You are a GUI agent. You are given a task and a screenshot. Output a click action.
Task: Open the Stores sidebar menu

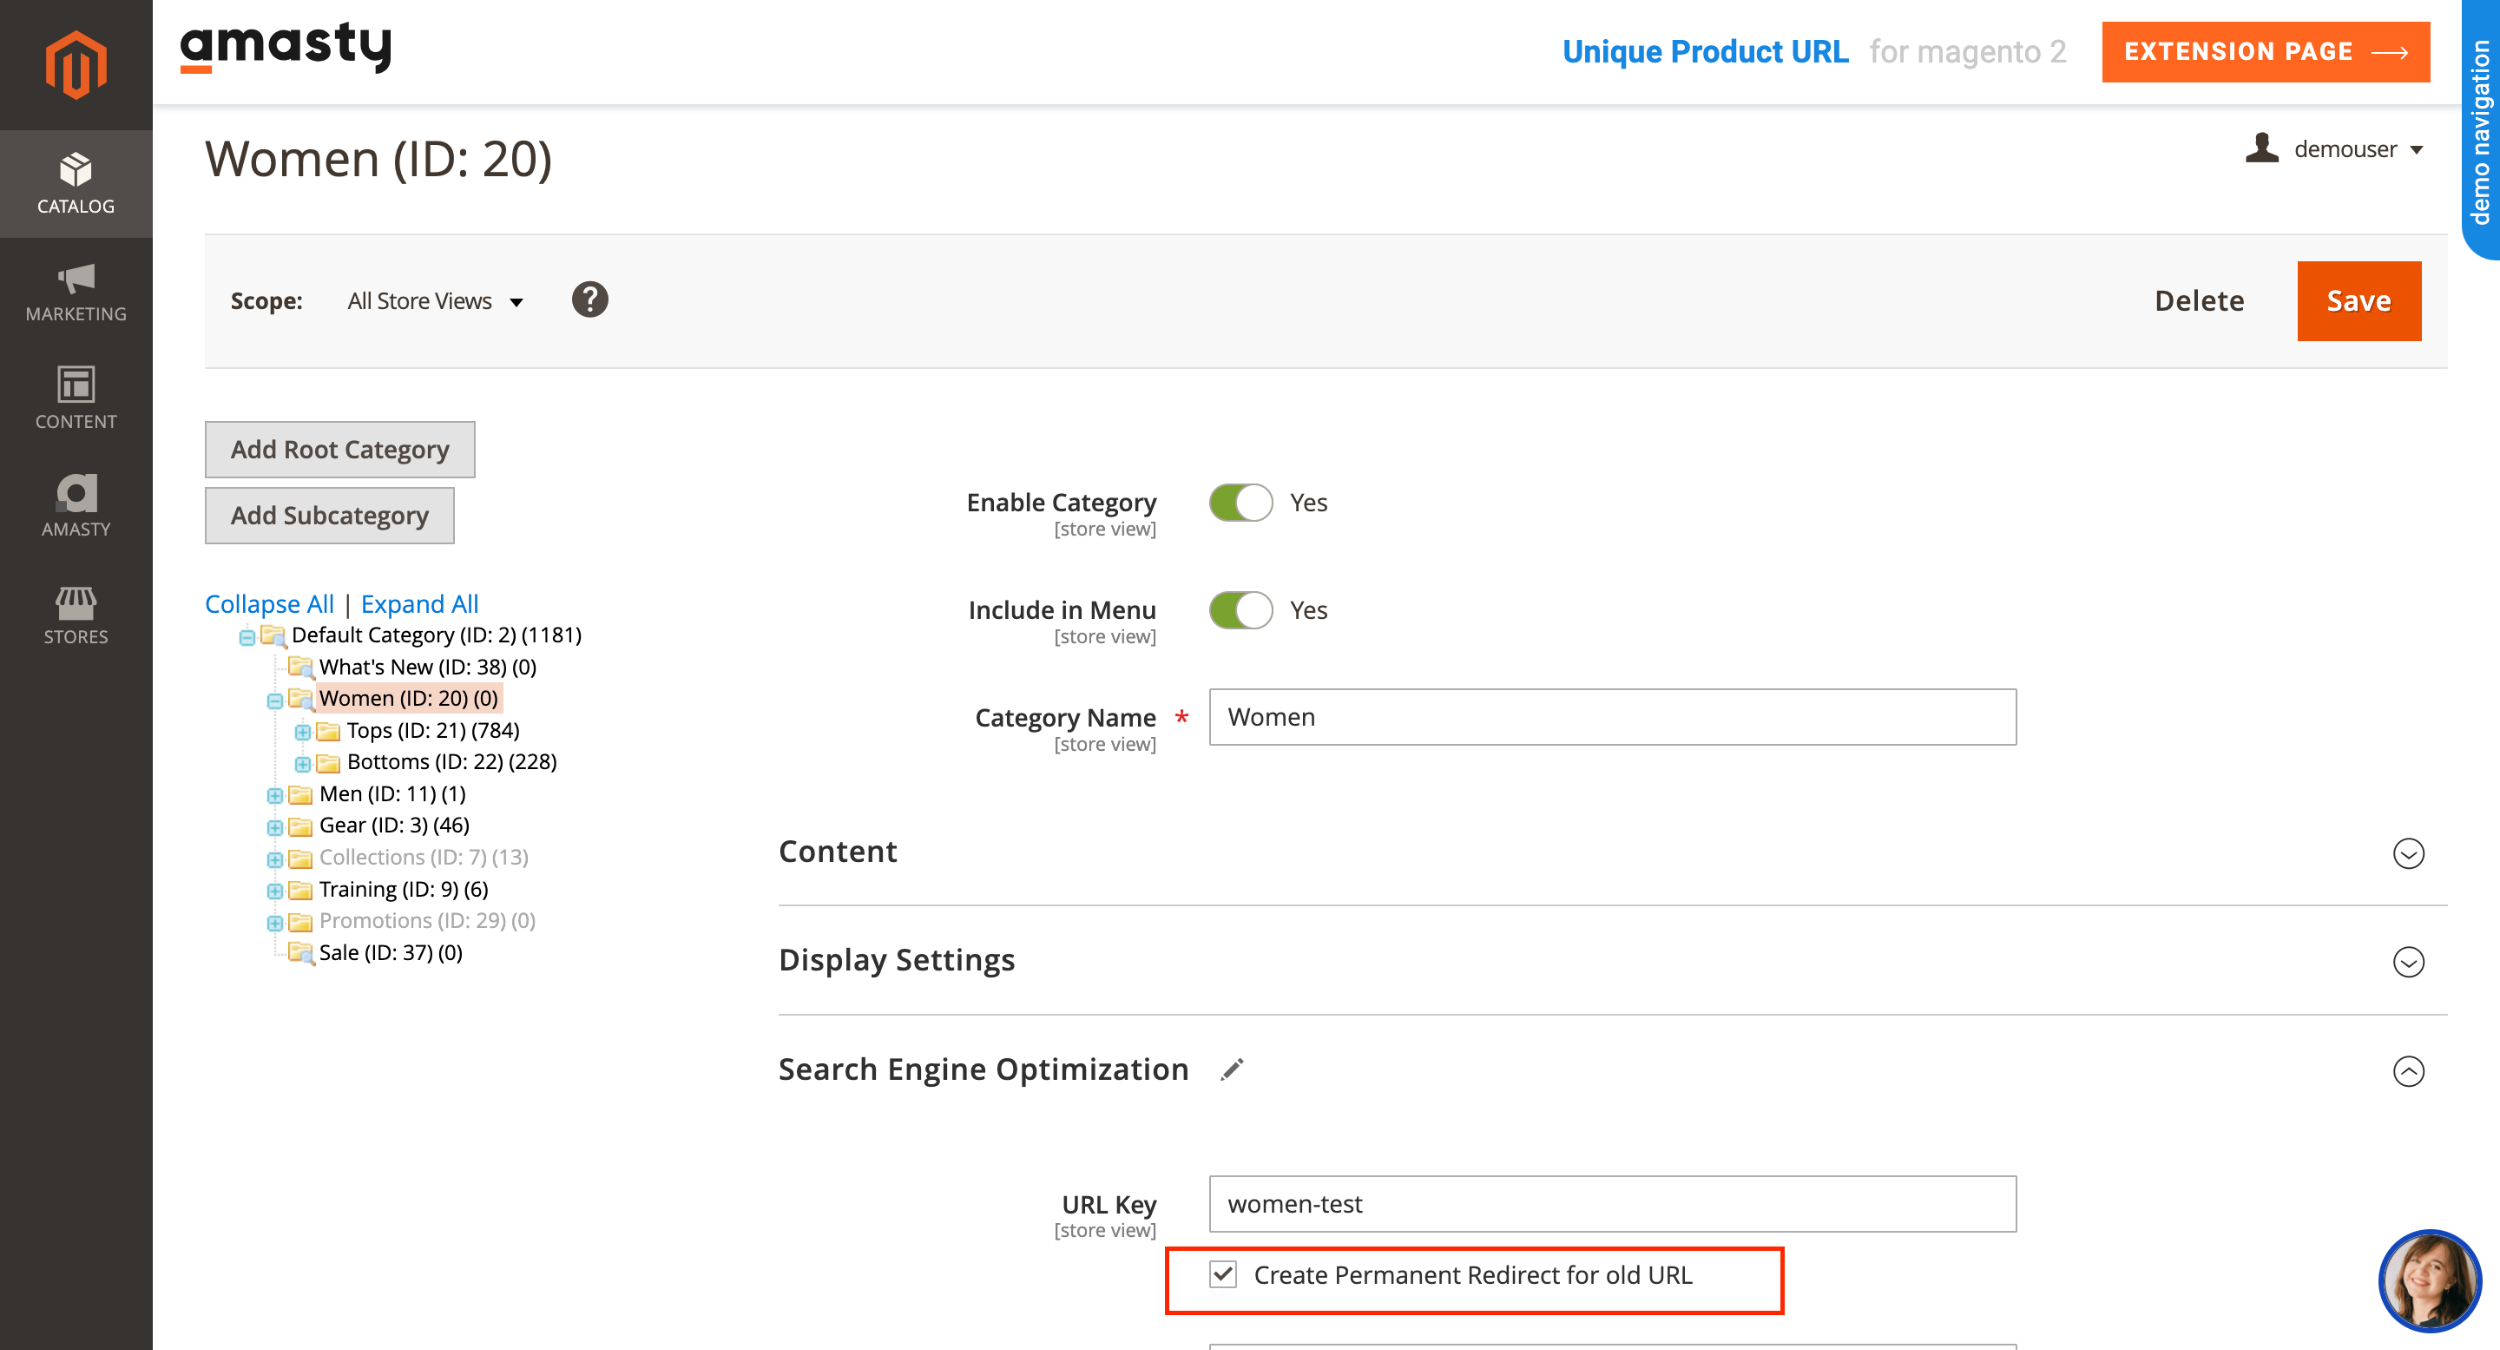[76, 614]
